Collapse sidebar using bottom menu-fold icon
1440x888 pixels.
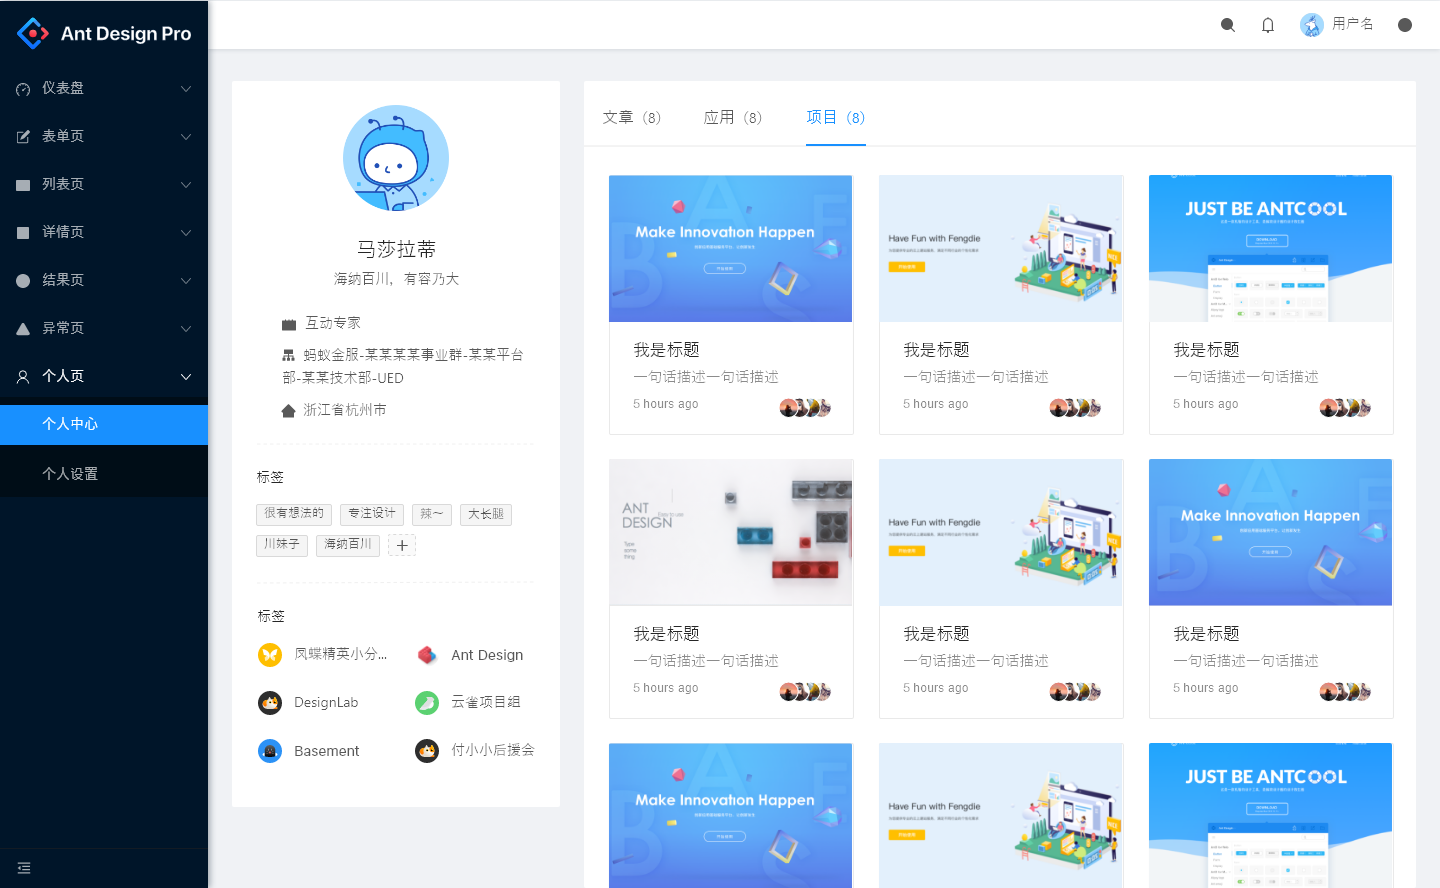pyautogui.click(x=24, y=868)
